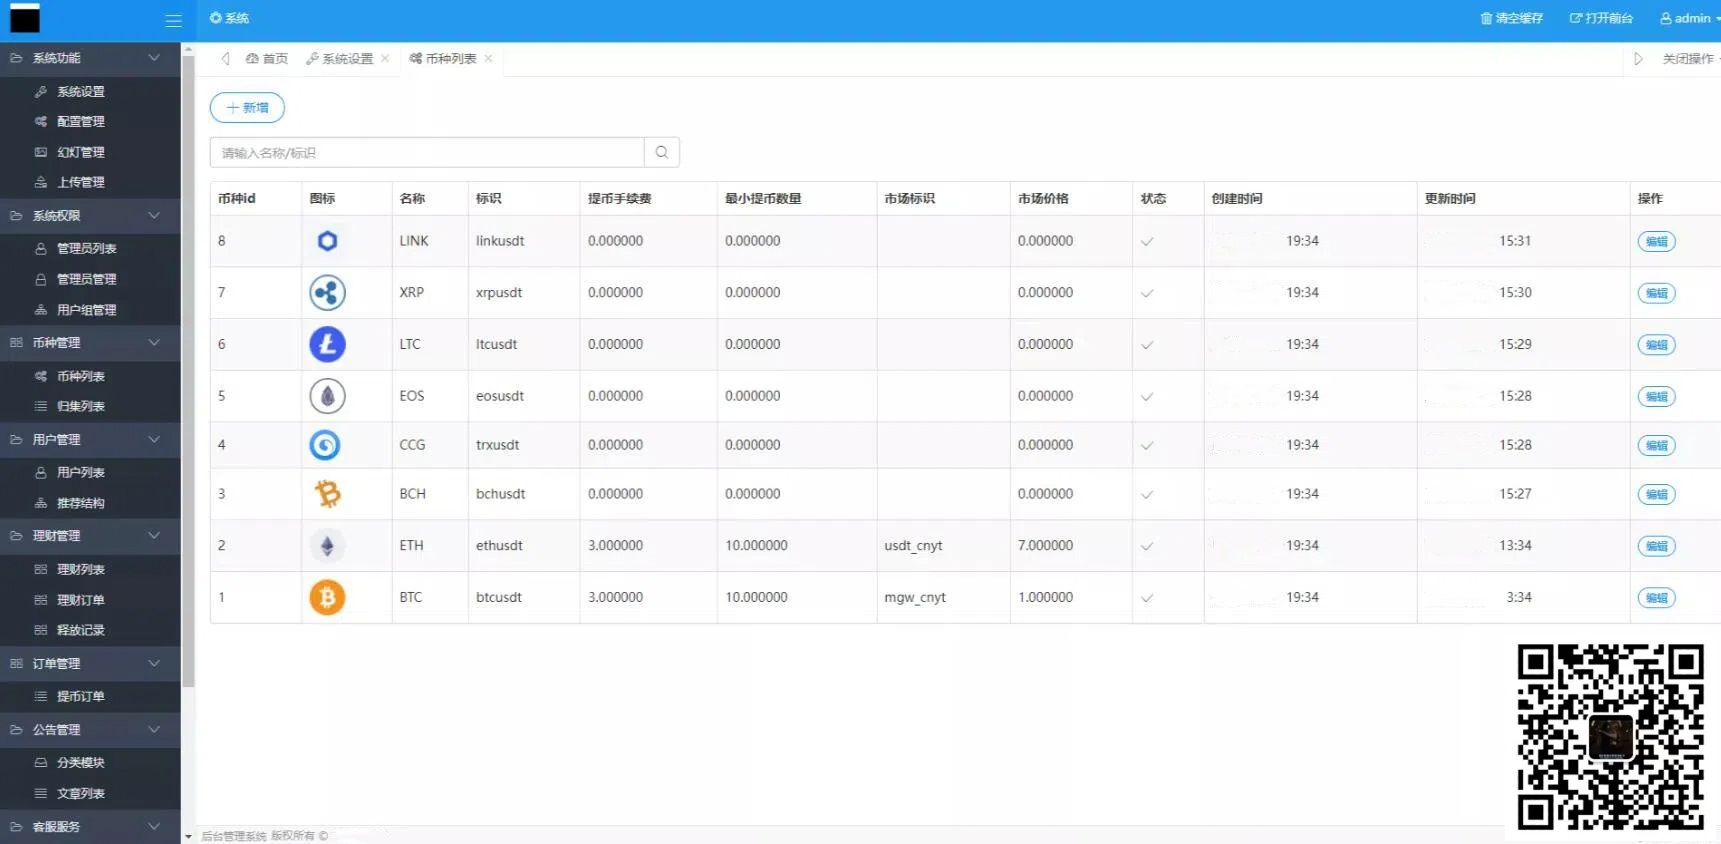
Task: Toggle status checkmark for ETH row
Action: tap(1147, 546)
